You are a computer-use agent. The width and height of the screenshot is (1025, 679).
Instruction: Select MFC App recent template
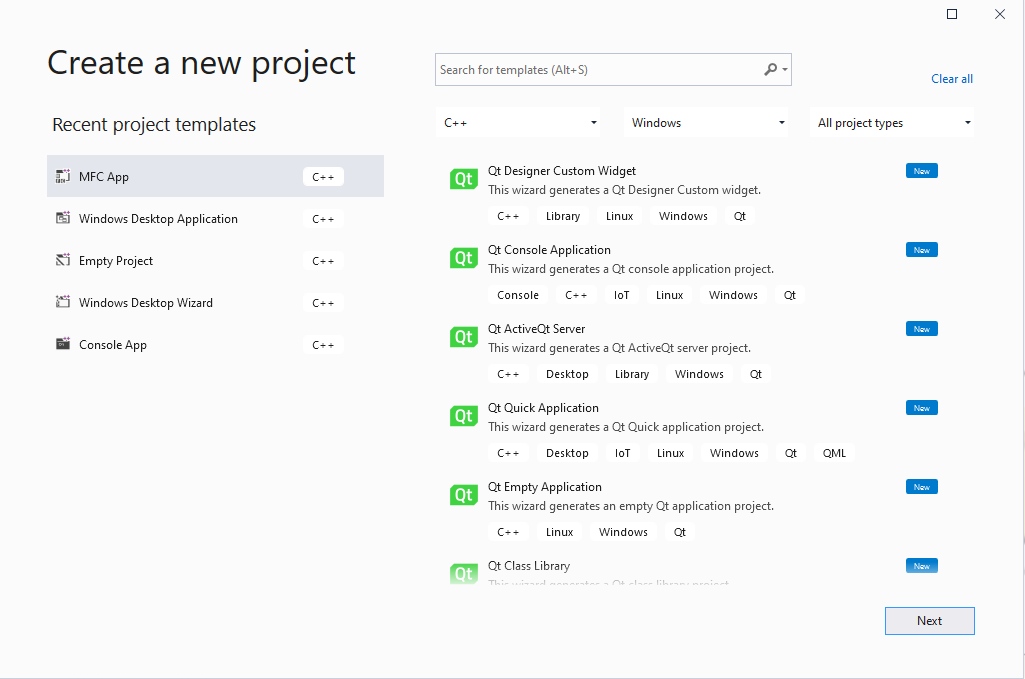(215, 176)
